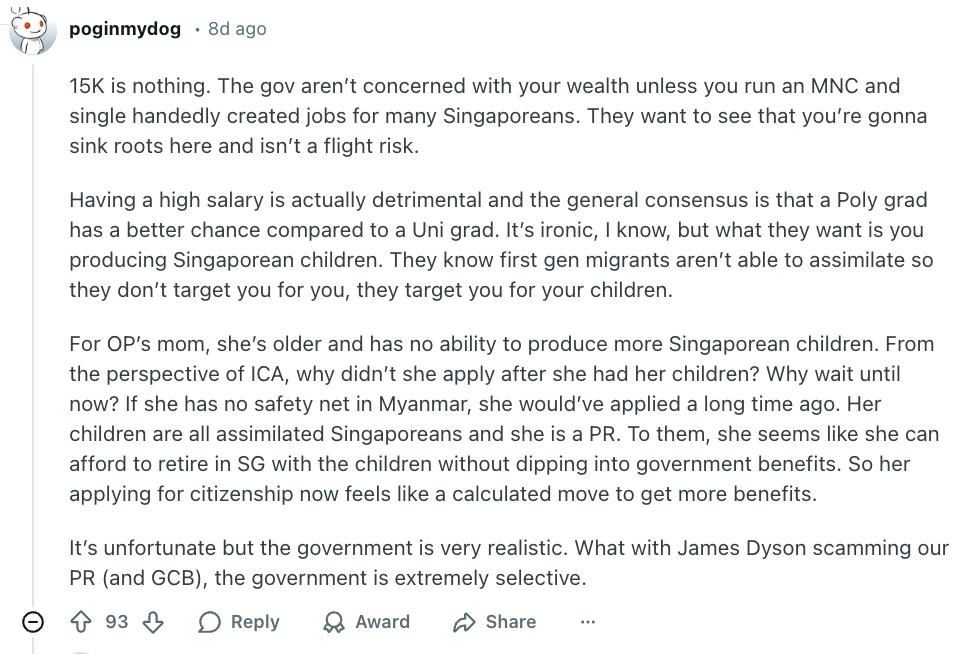This screenshot has width=976, height=654.
Task: Click the Share arrow icon
Action: pyautogui.click(x=464, y=622)
